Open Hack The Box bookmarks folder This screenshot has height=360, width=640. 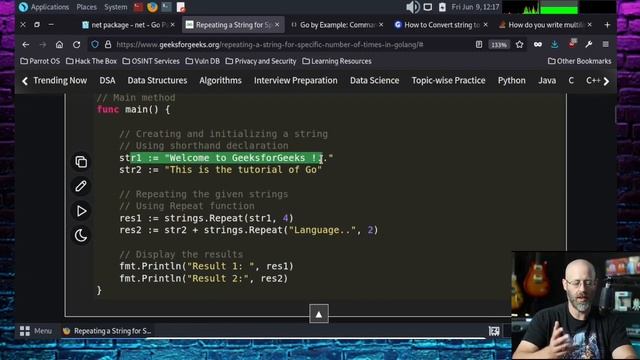click(91, 61)
